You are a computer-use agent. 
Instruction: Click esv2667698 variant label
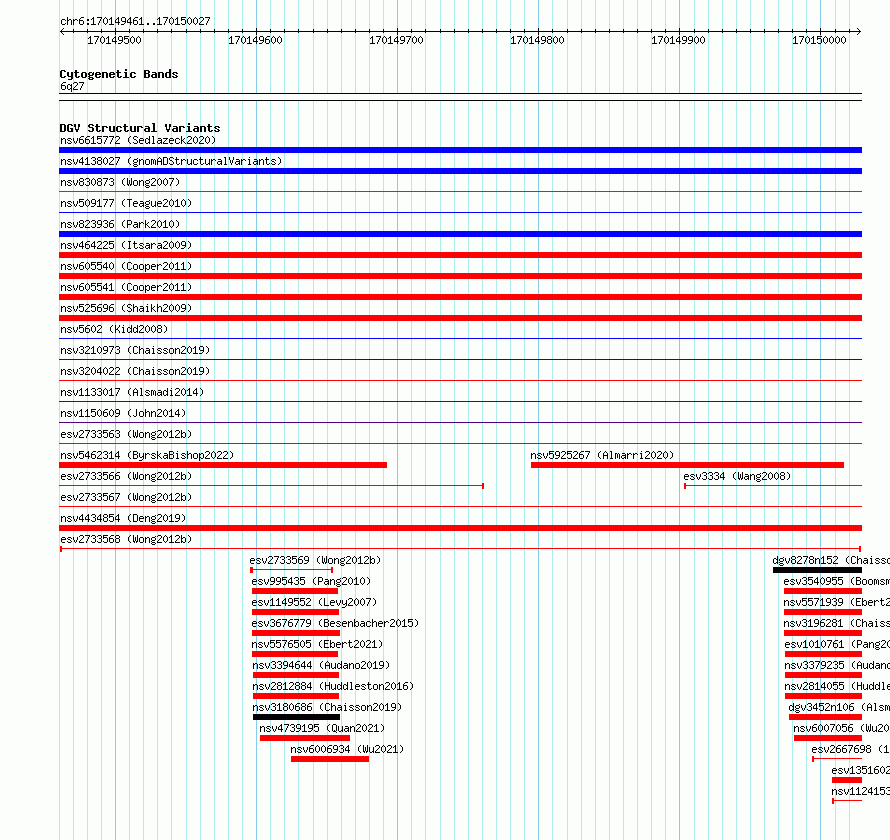[850, 749]
